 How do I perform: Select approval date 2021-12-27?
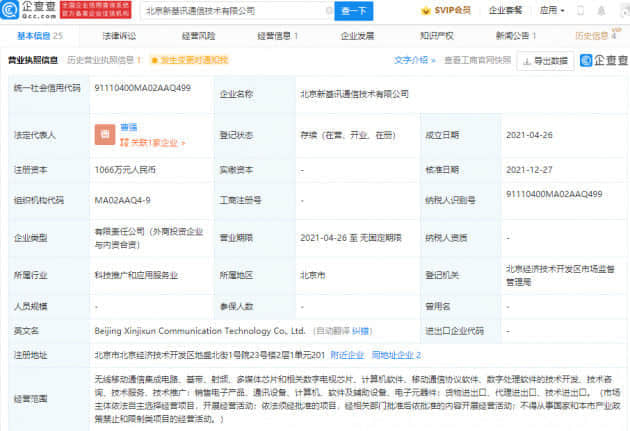(x=529, y=170)
